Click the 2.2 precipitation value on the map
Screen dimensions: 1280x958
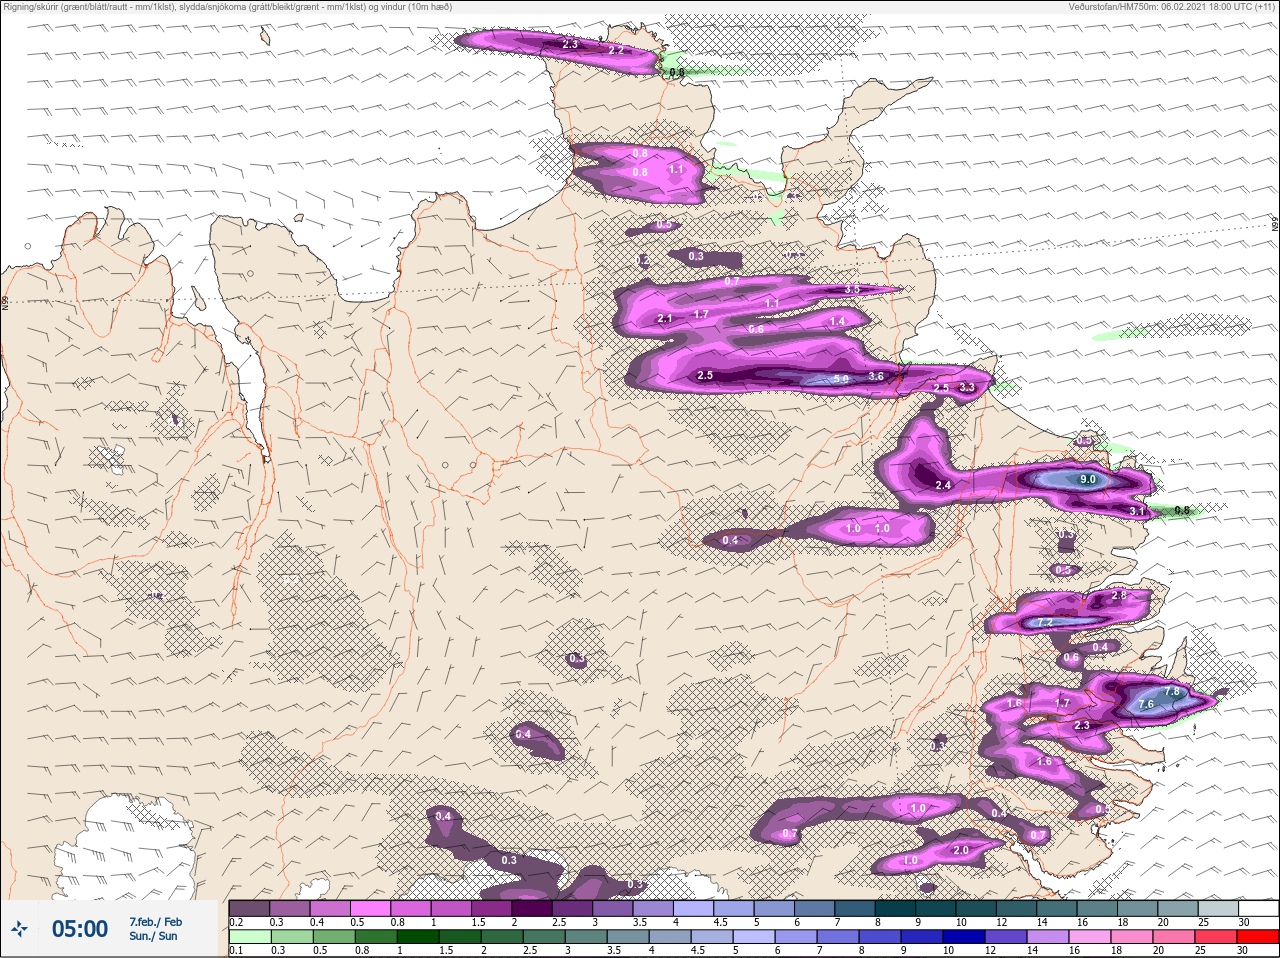pyautogui.click(x=616, y=50)
